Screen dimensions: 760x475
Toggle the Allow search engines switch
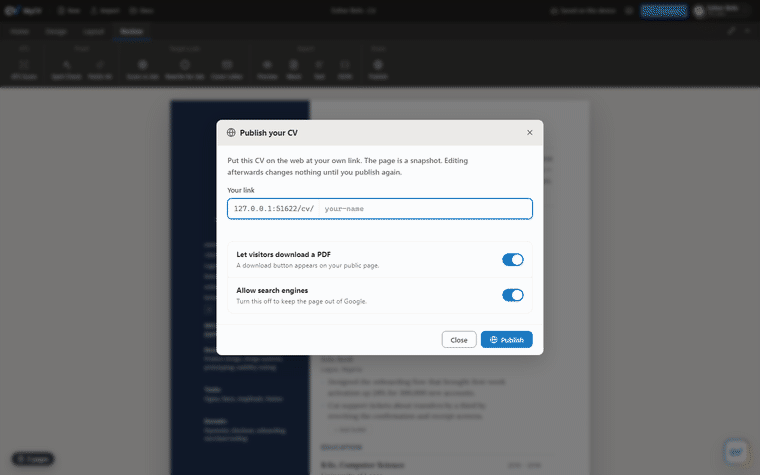pos(513,295)
